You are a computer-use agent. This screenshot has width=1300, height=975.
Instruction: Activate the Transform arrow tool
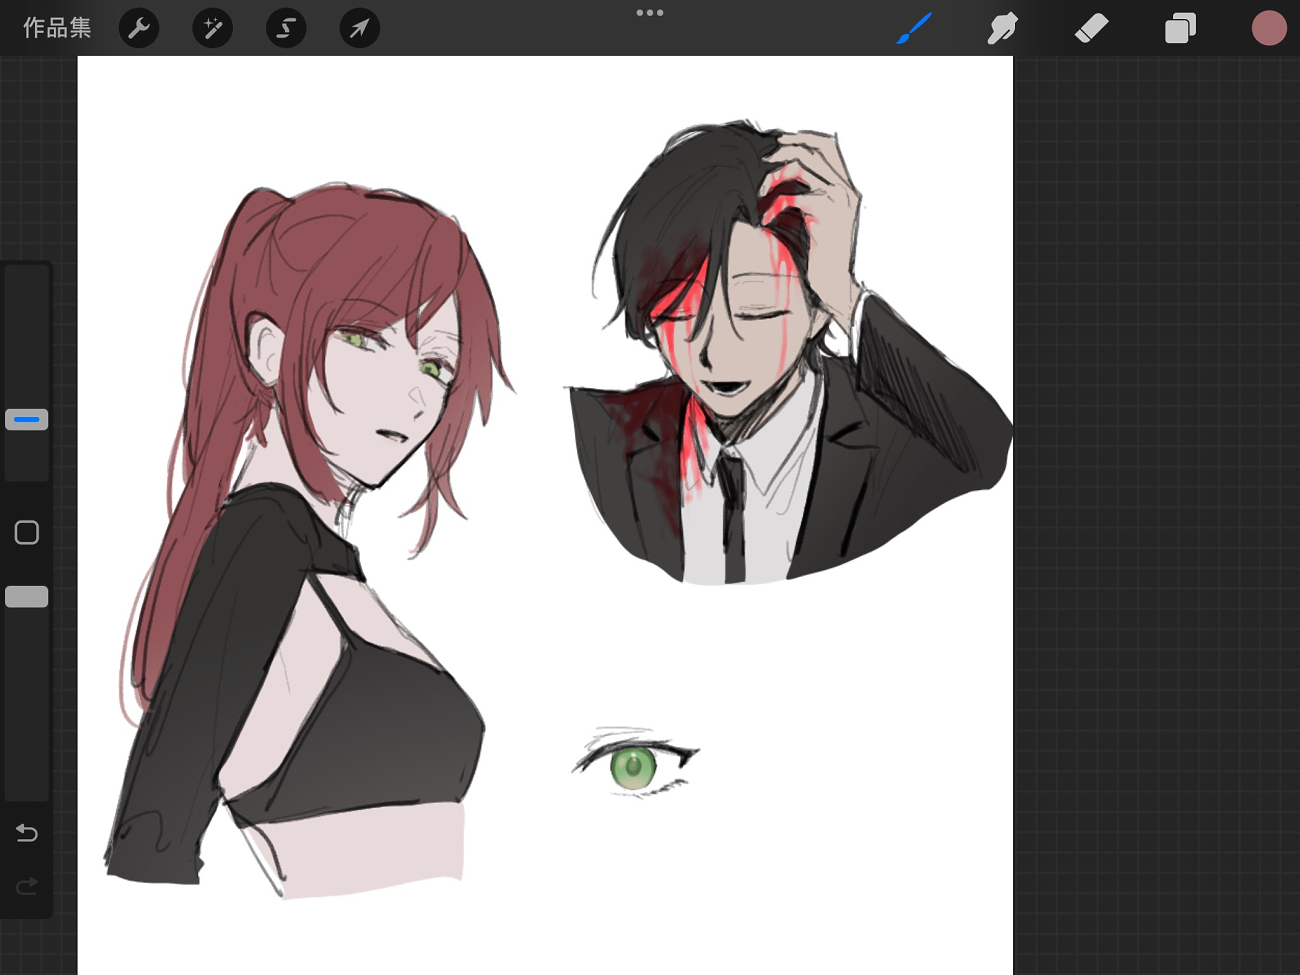coord(359,28)
